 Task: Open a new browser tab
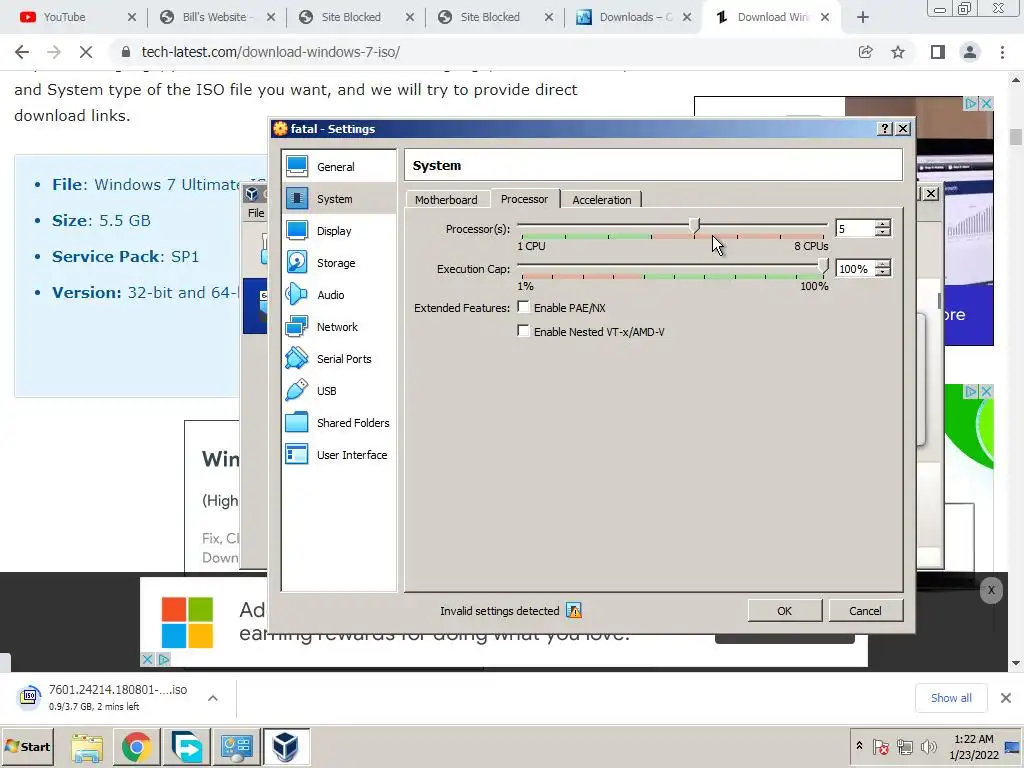pos(863,17)
